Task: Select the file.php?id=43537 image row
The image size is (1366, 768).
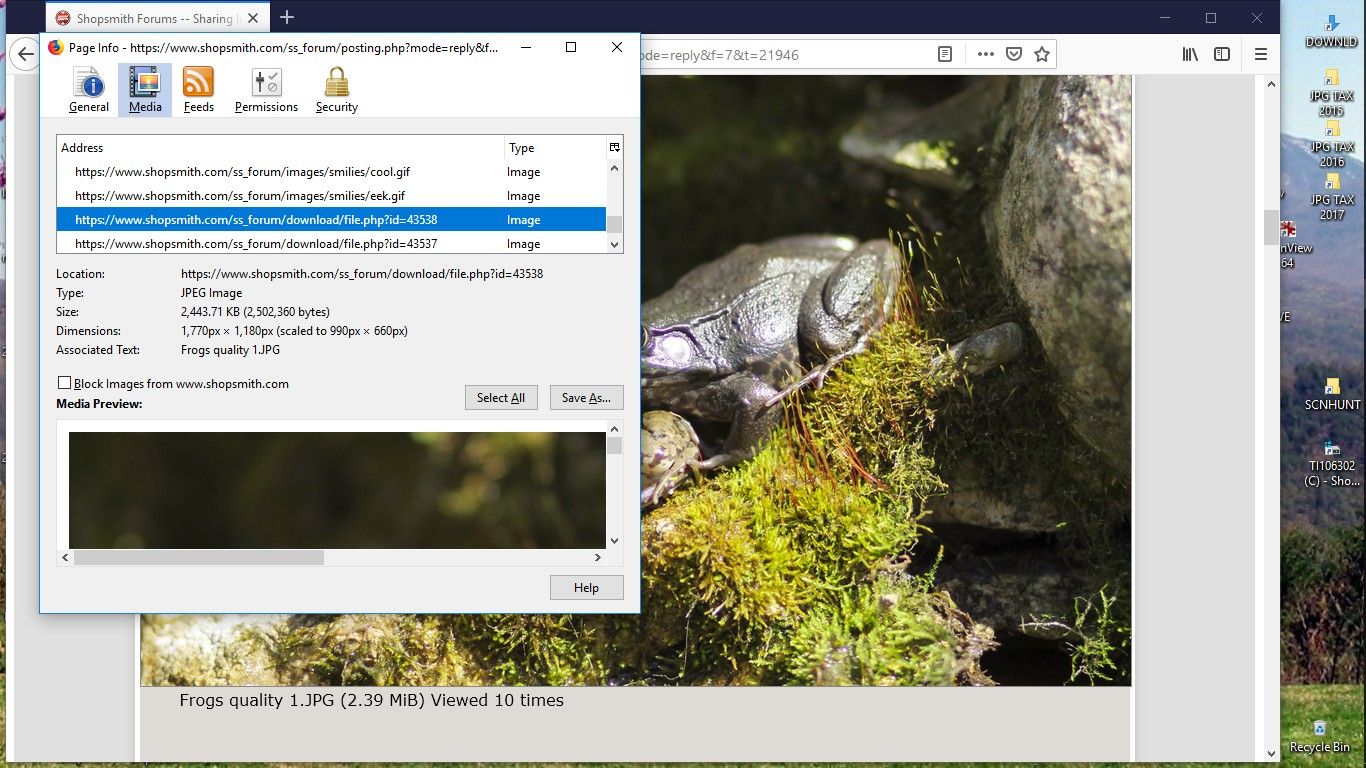Action: (331, 243)
